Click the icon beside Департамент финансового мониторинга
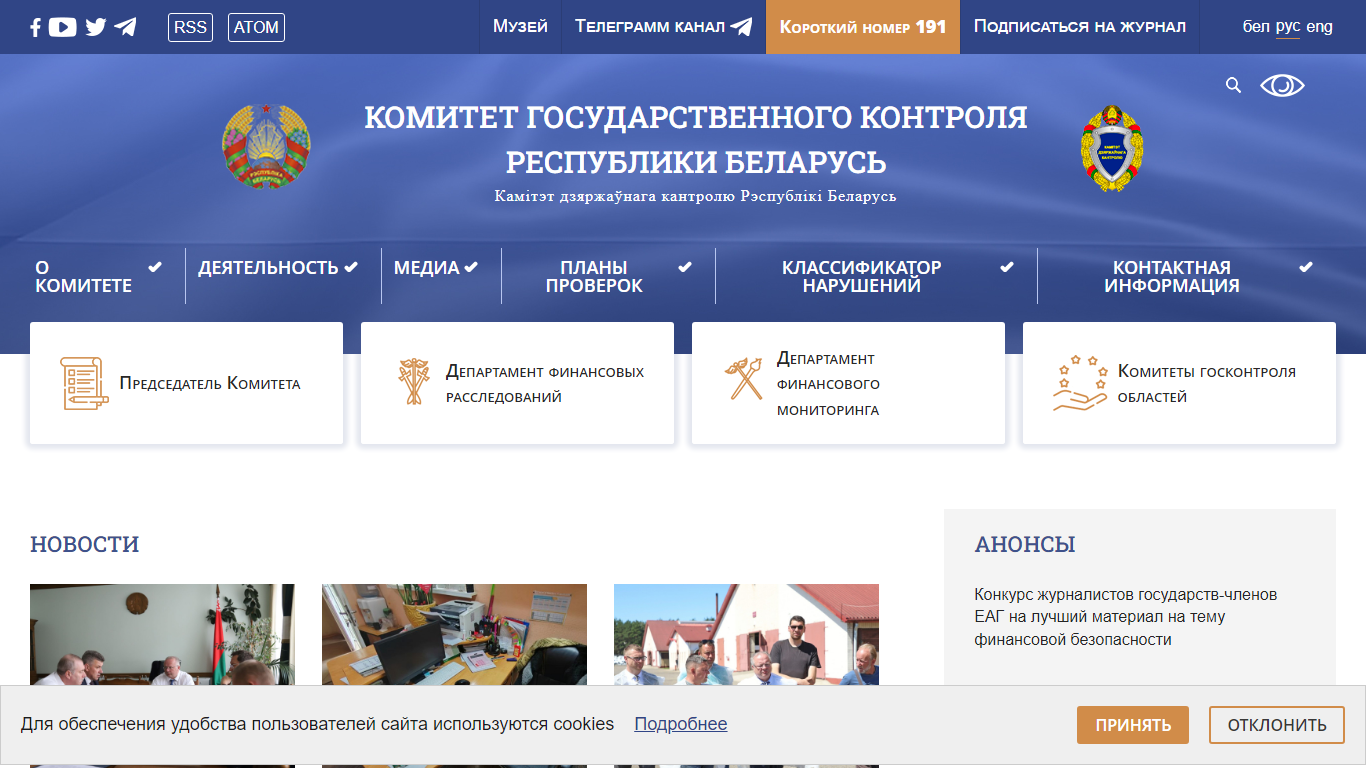The height and width of the screenshot is (768, 1366). tap(744, 379)
